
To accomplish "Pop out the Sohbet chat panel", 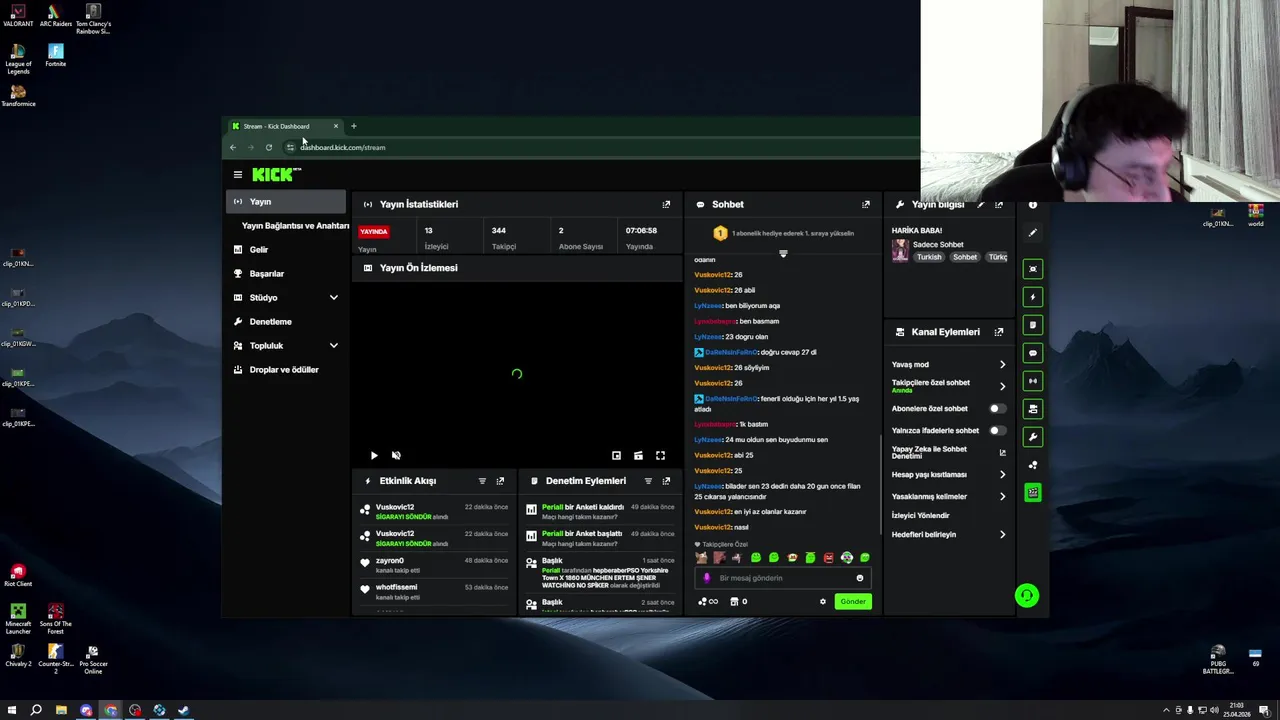I will click(x=866, y=204).
